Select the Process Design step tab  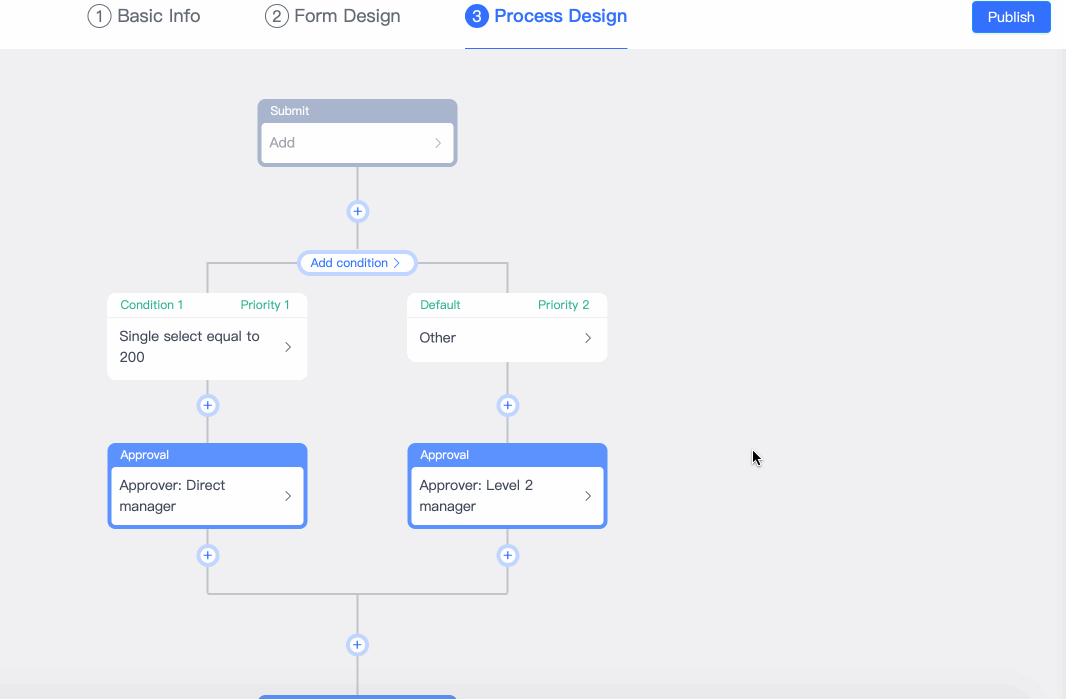click(x=546, y=17)
